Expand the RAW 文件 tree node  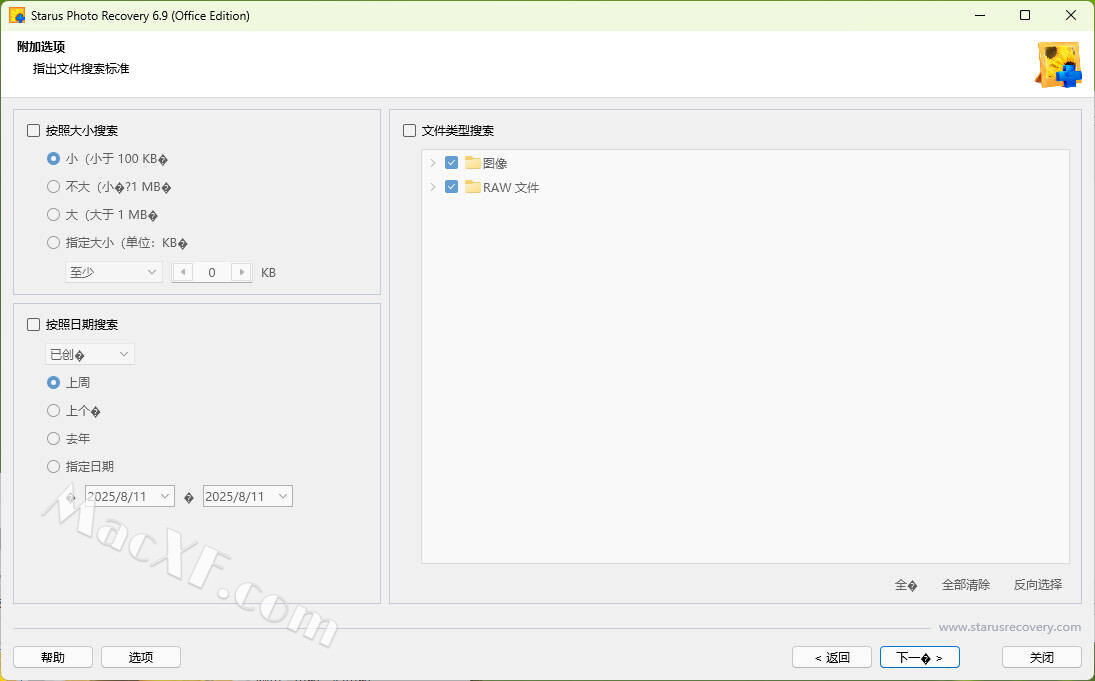[x=433, y=186]
